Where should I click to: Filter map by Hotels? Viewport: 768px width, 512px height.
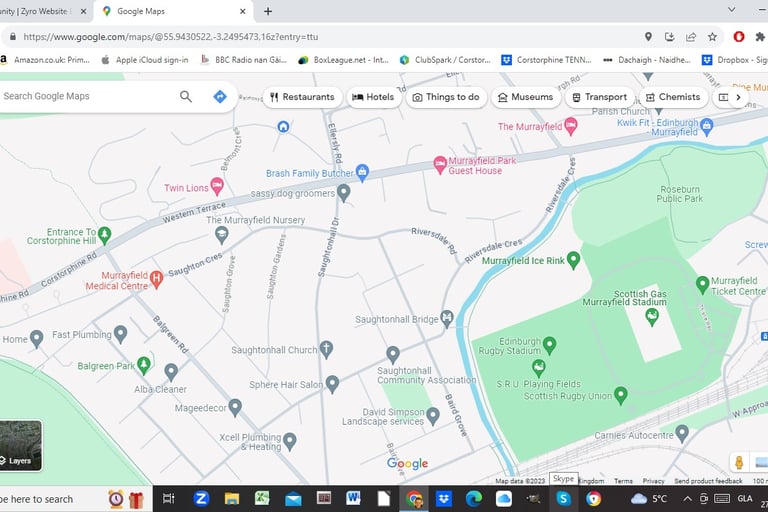click(x=374, y=97)
